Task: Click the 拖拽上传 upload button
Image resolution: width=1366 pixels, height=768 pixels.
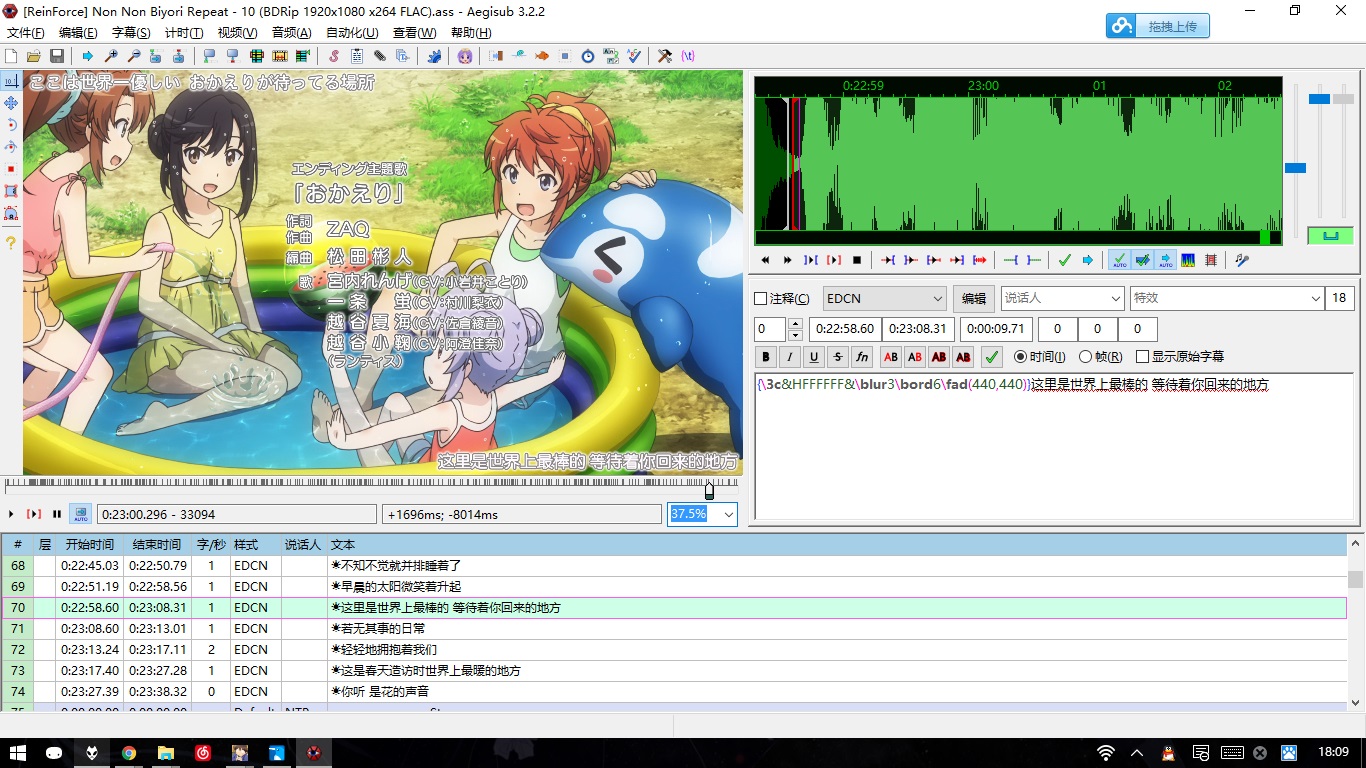Action: point(1158,26)
